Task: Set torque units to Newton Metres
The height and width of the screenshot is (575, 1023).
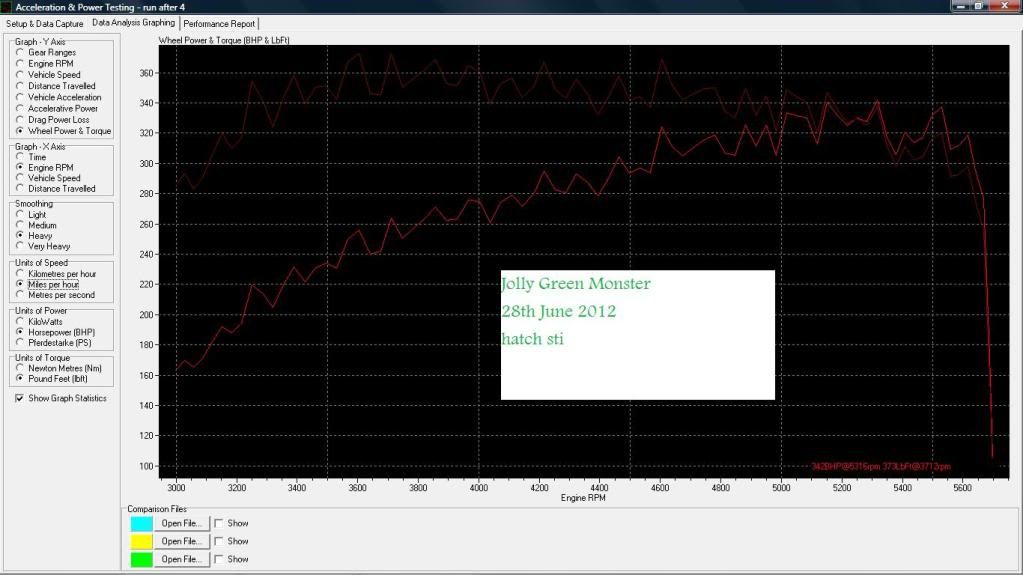Action: click(20, 368)
